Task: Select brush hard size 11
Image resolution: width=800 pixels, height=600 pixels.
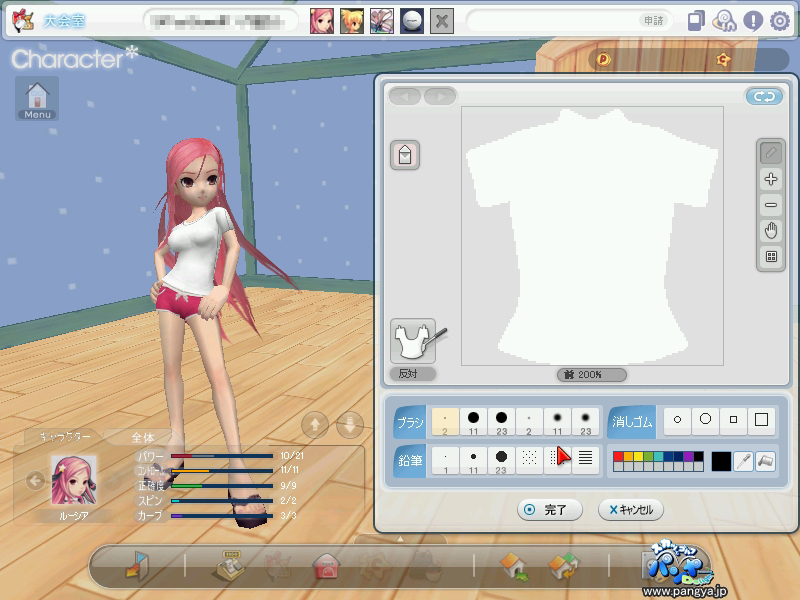Action: point(473,421)
